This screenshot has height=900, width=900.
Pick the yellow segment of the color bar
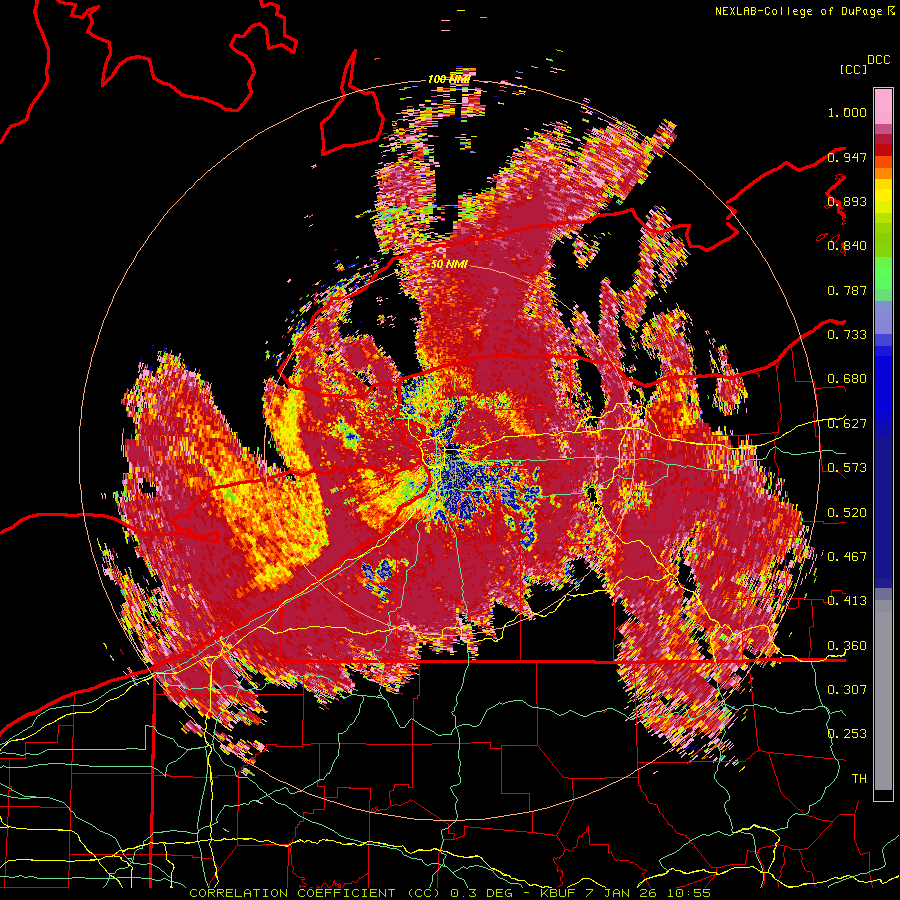click(883, 196)
